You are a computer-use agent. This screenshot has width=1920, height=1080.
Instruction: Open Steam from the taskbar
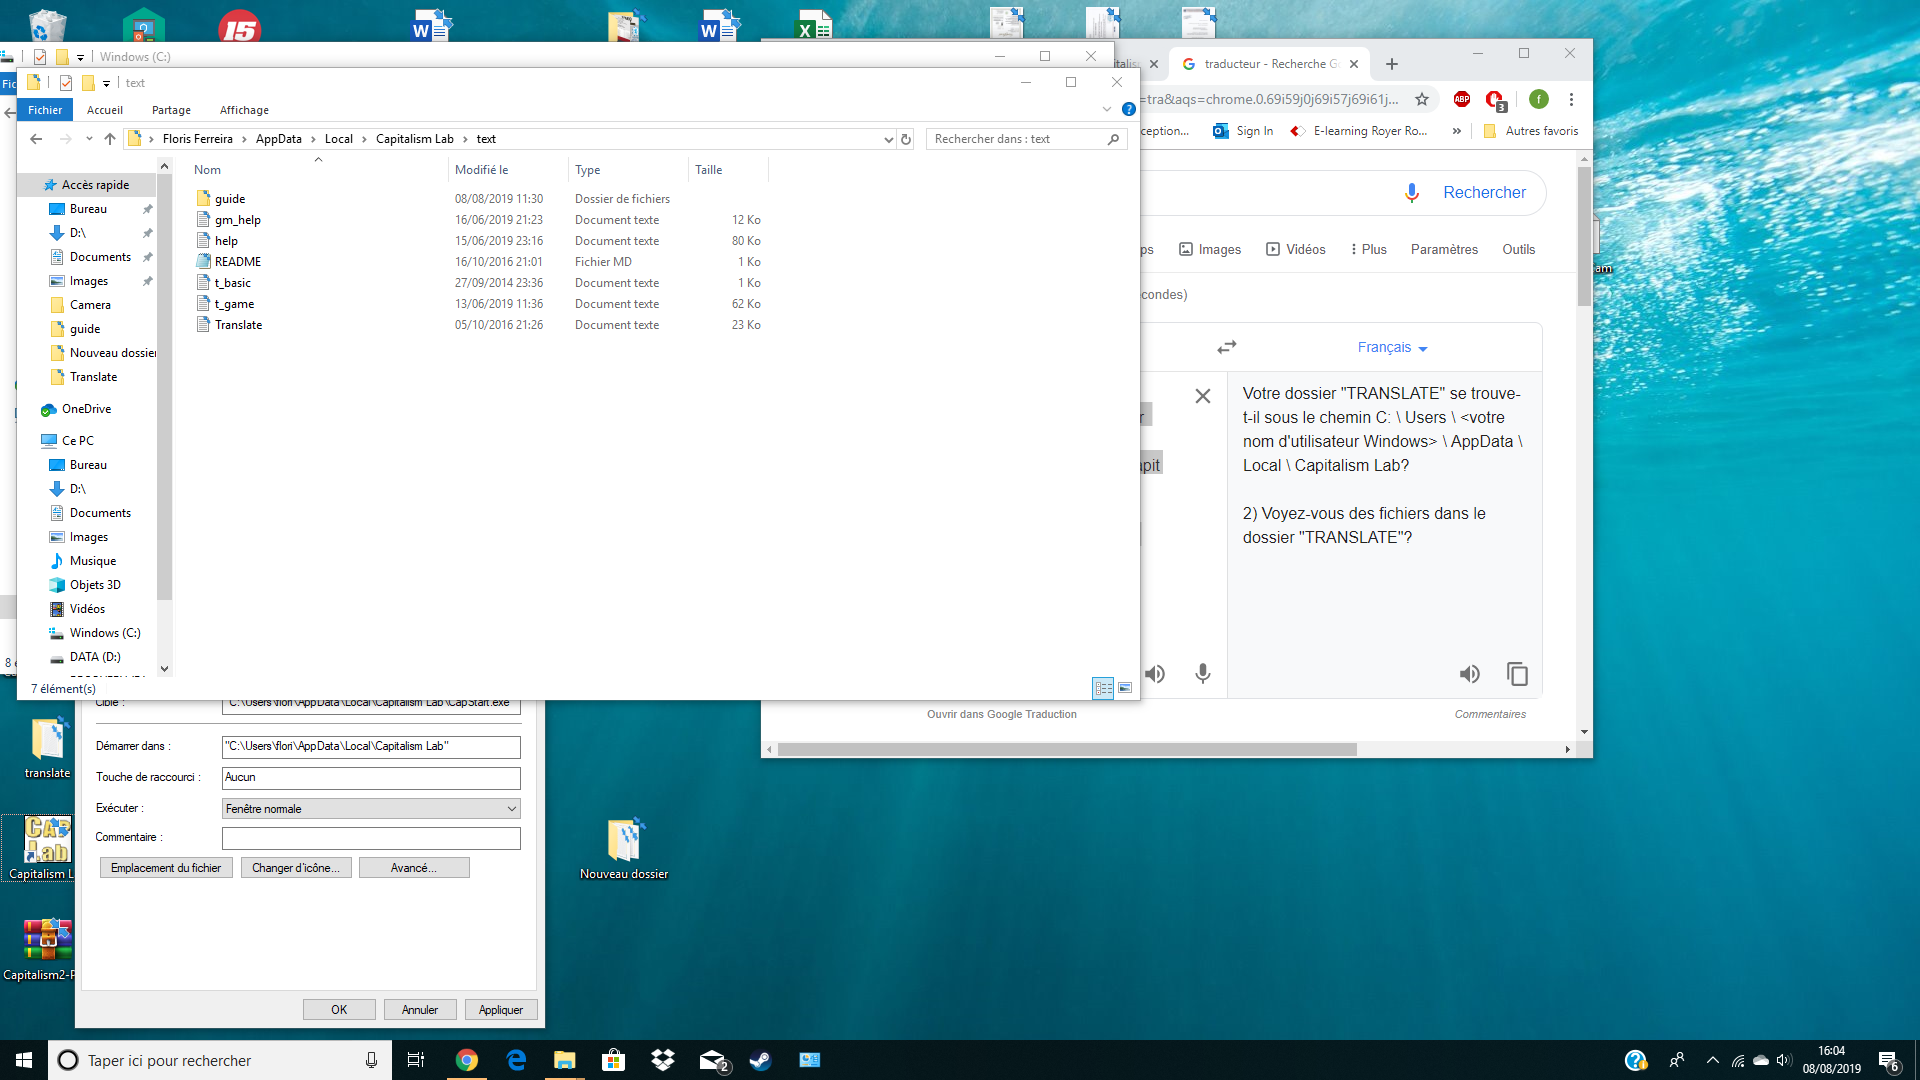[x=761, y=1060]
